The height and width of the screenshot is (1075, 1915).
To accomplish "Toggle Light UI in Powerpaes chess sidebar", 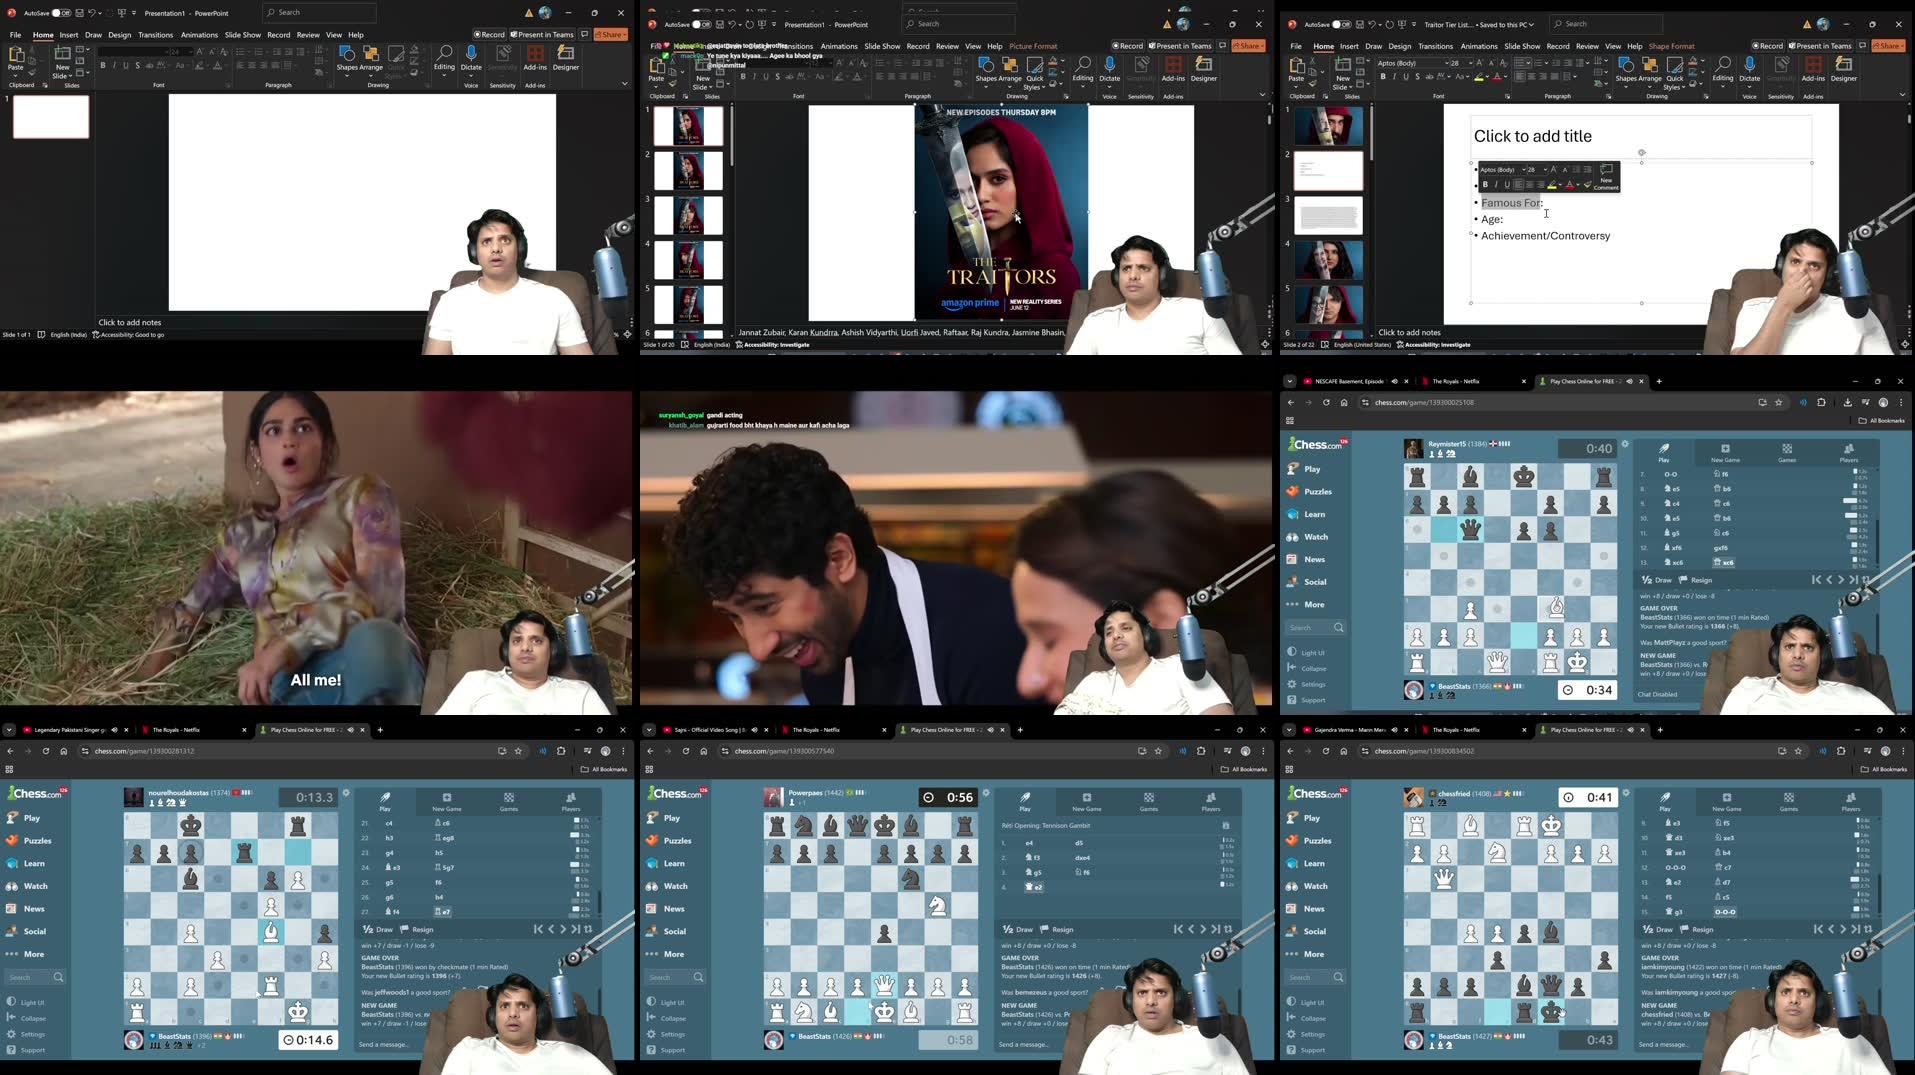I will click(x=665, y=1003).
